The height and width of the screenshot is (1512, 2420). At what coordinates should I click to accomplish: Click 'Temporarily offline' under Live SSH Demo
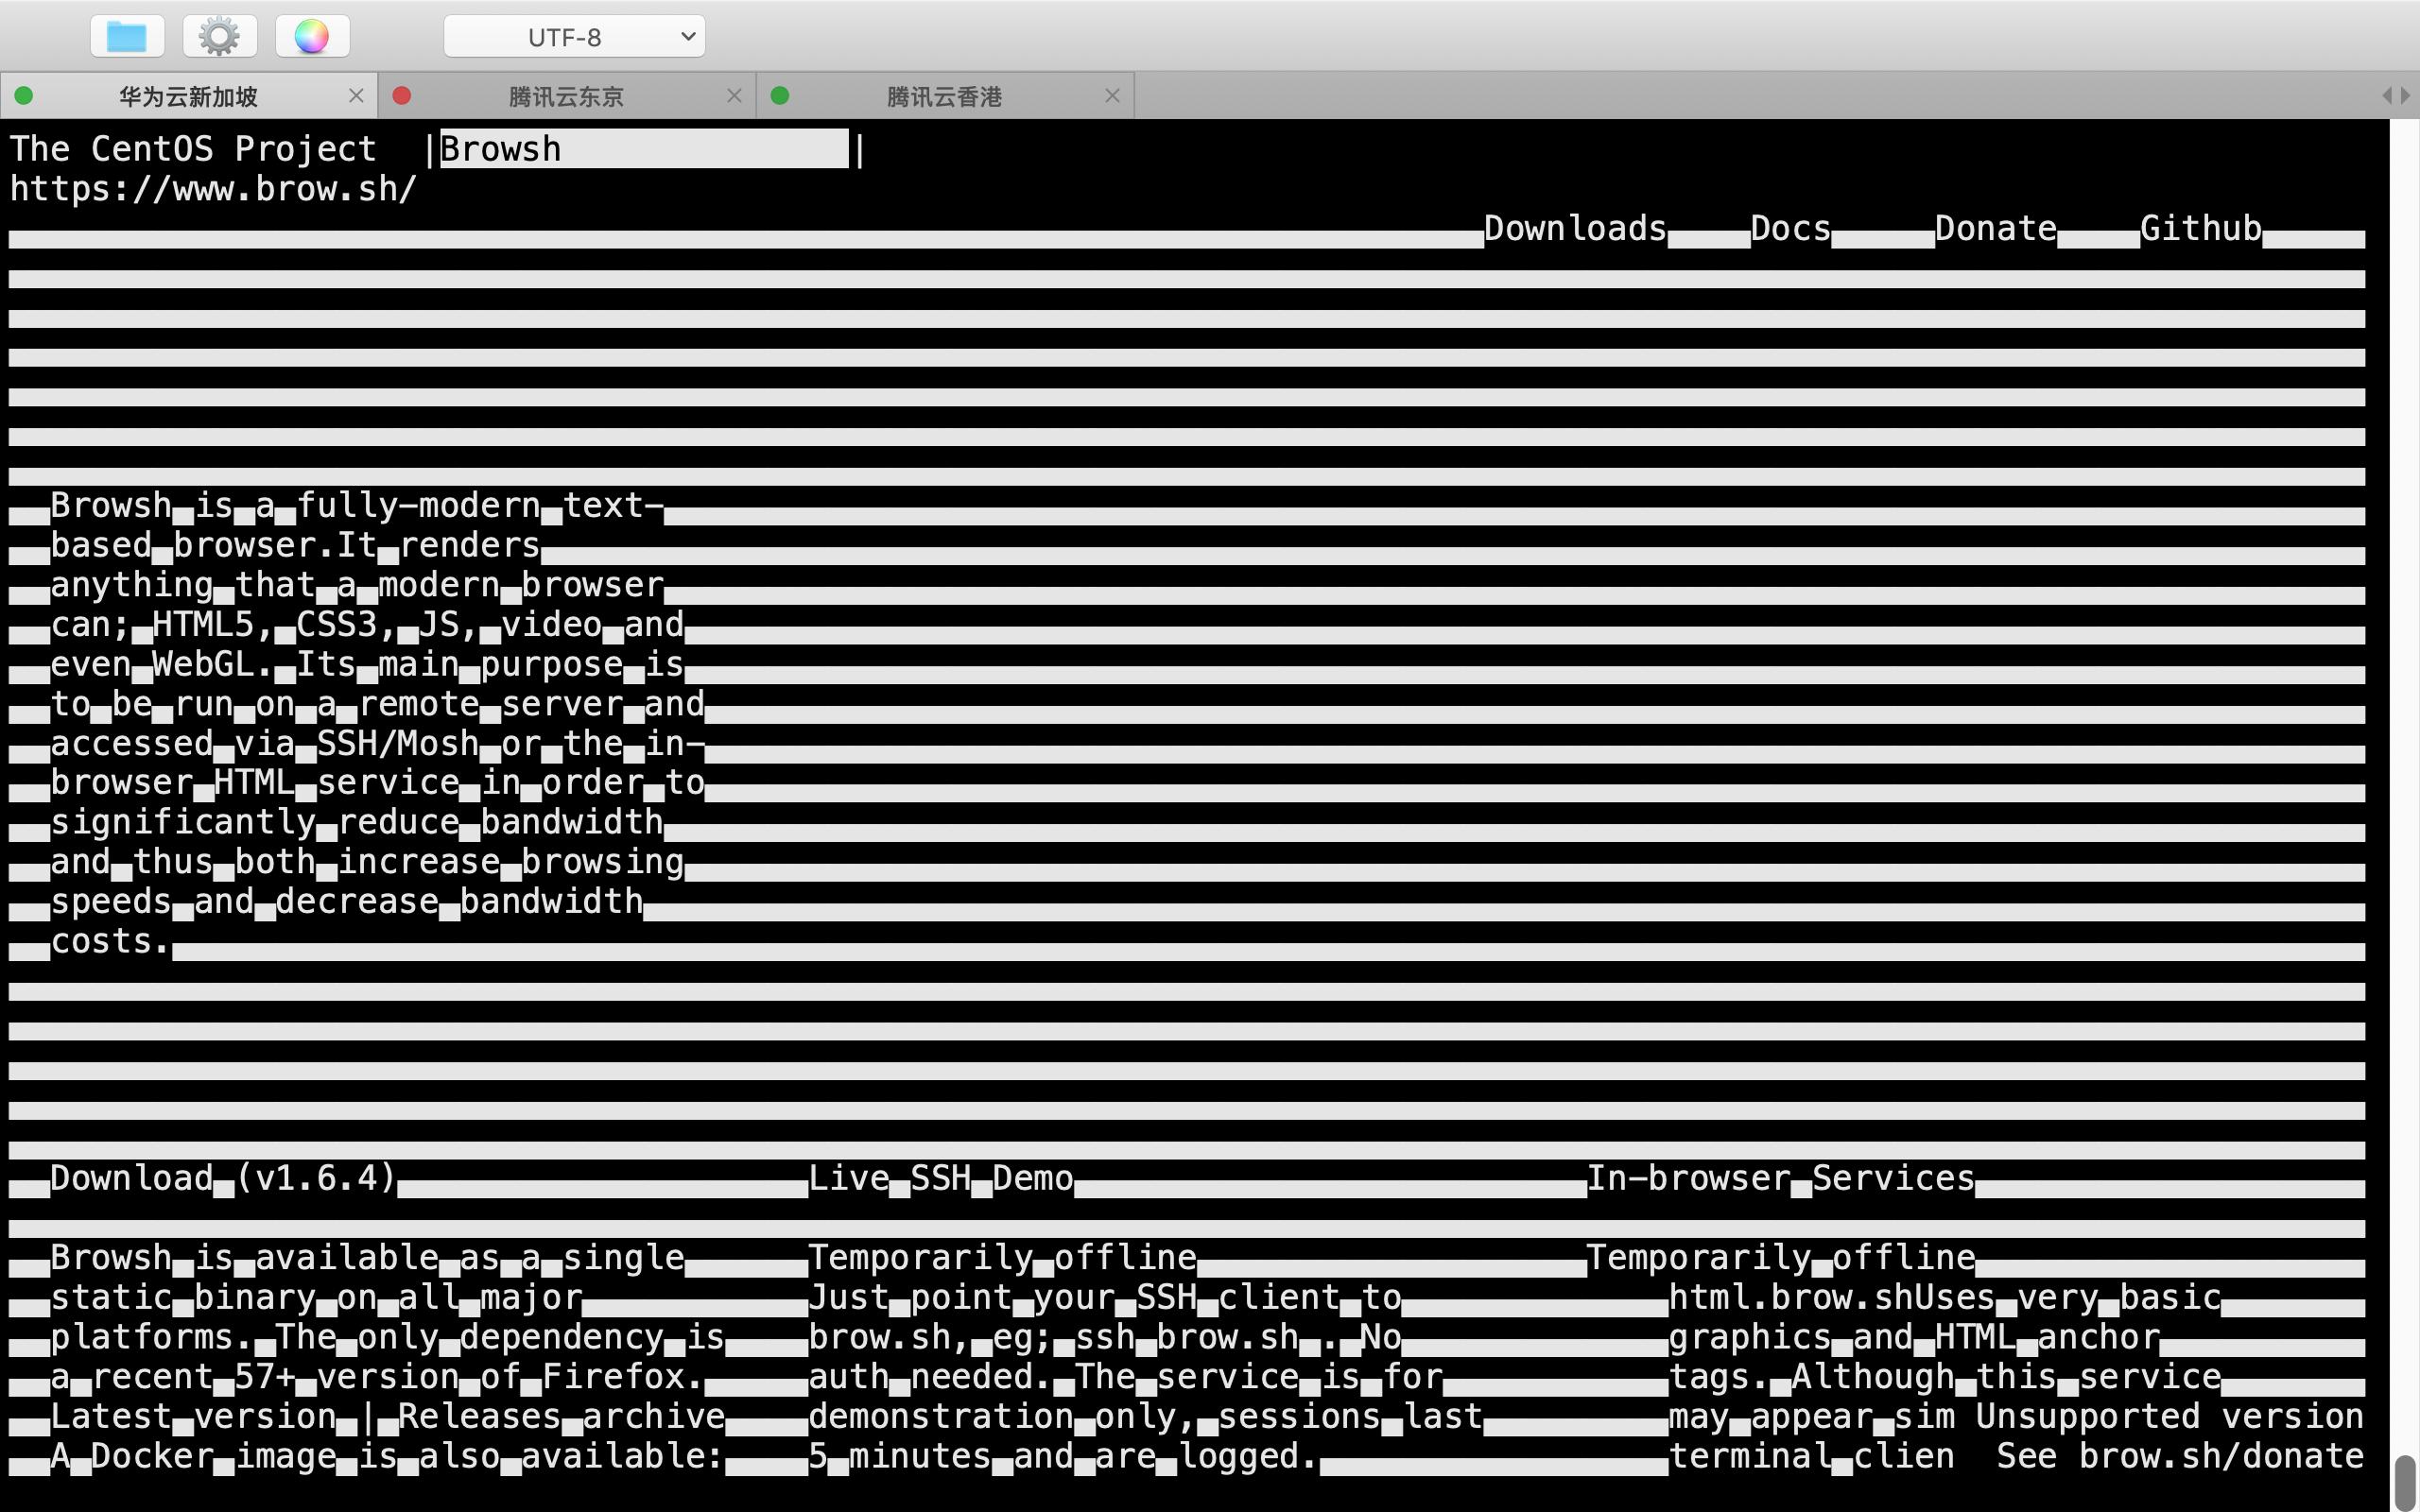[x=1002, y=1258]
